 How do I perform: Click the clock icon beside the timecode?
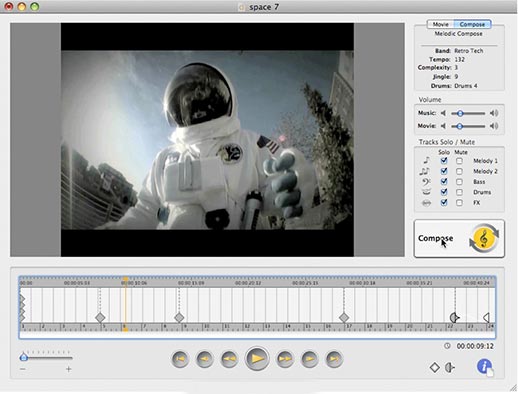point(447,346)
